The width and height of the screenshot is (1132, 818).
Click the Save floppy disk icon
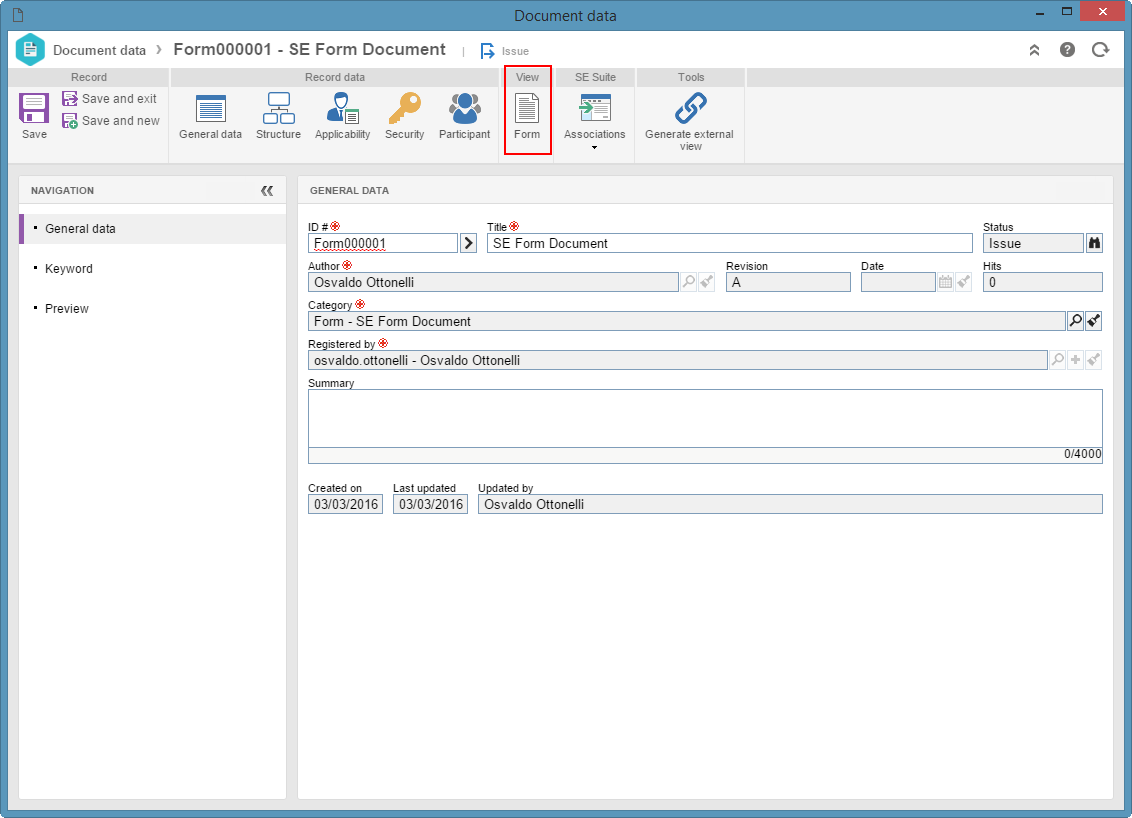(34, 109)
